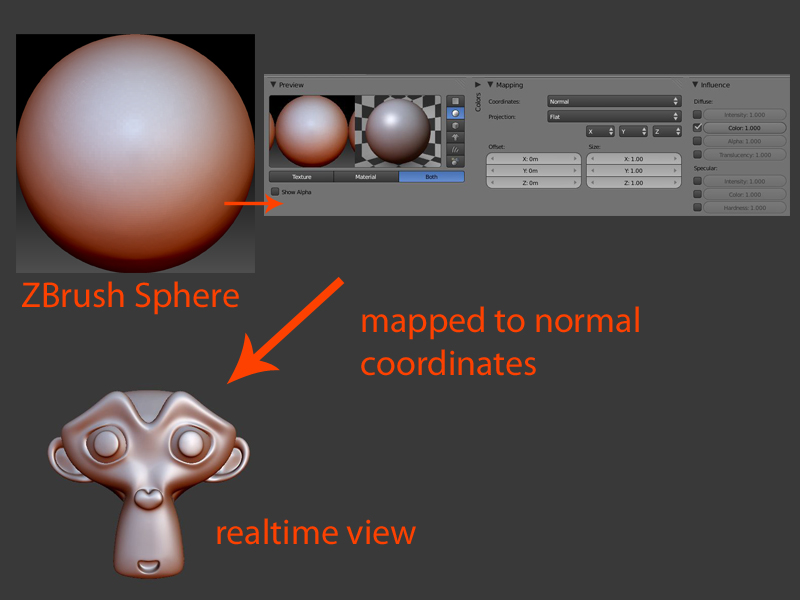Toggle the Translucency influence checkbox
This screenshot has width=800, height=600.
(697, 154)
